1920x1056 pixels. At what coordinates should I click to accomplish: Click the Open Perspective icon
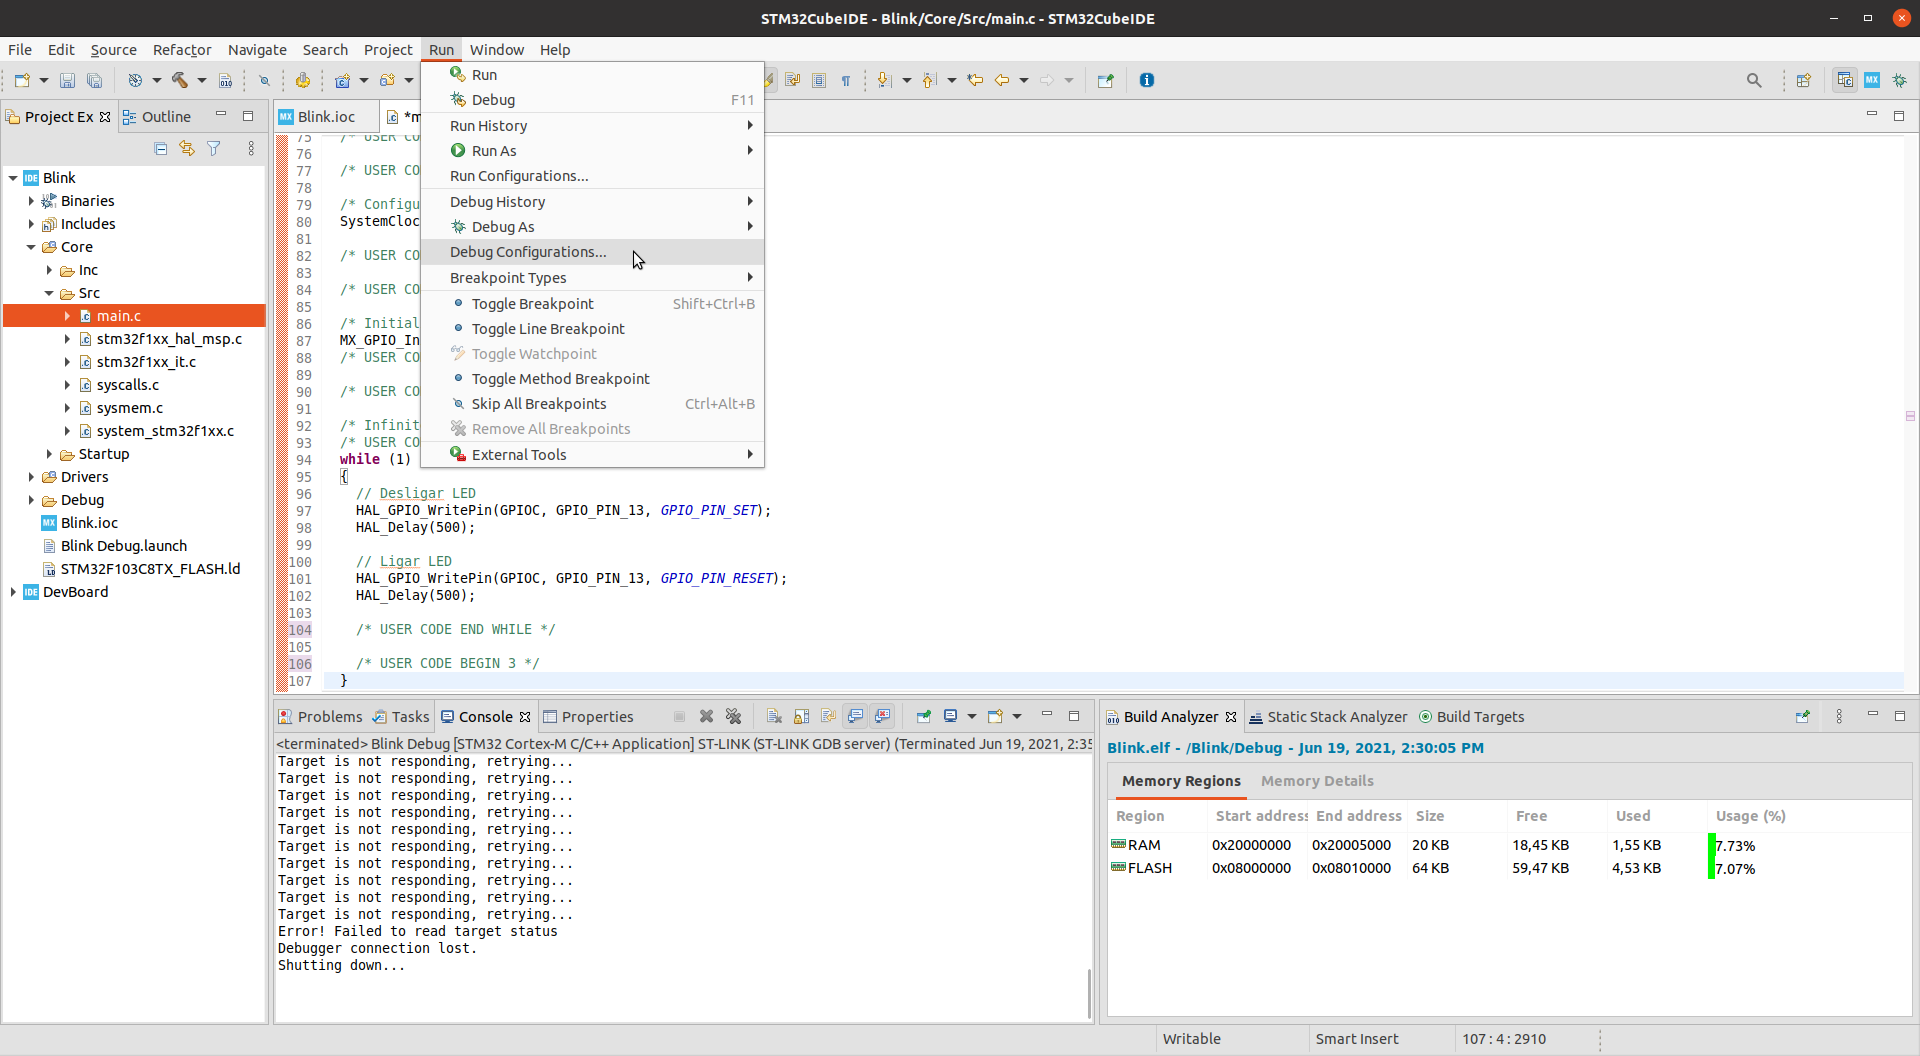[1804, 80]
